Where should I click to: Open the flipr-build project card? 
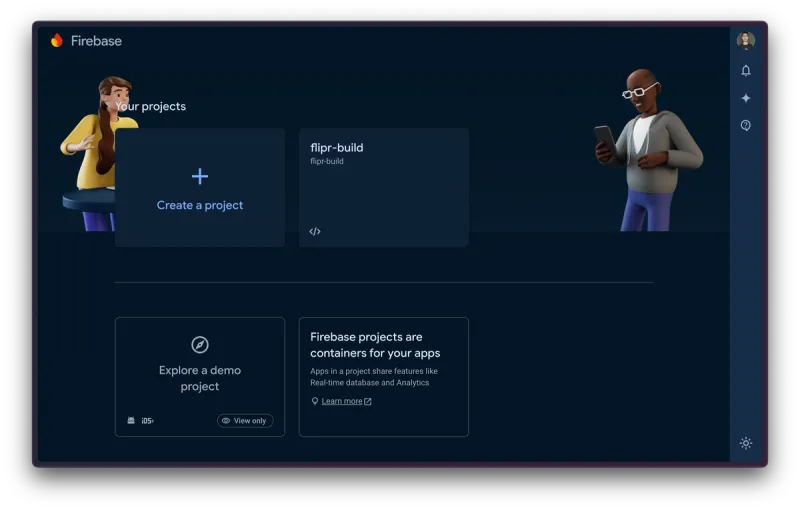tap(384, 188)
